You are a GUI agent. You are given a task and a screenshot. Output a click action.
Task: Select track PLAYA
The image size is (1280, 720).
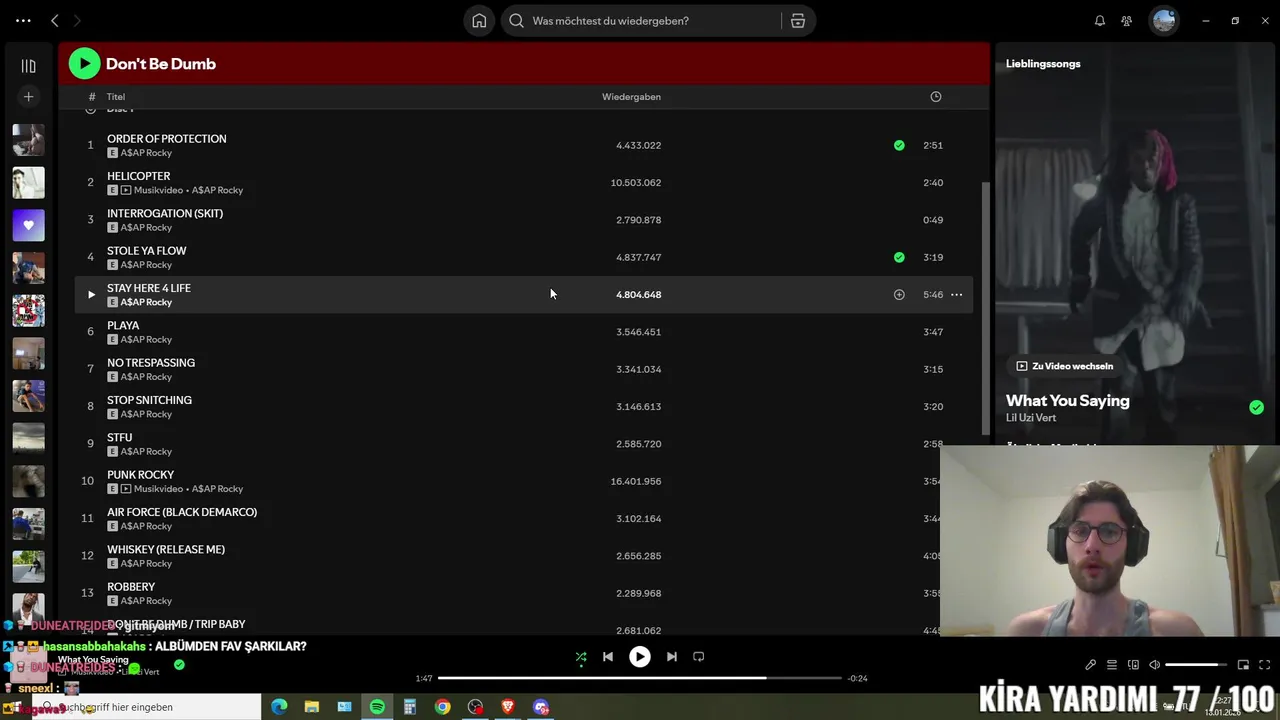(x=123, y=325)
